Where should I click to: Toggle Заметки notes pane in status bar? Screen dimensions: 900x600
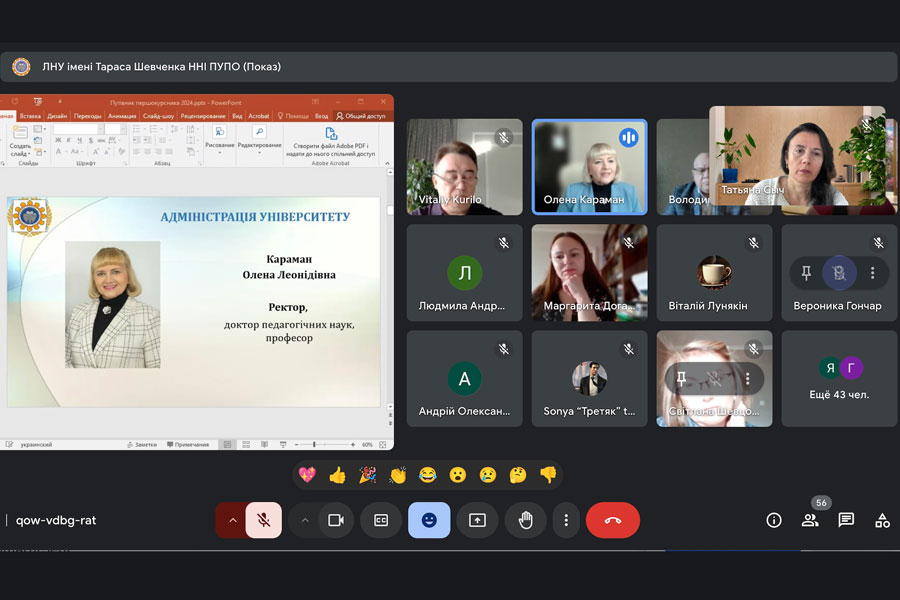(142, 444)
